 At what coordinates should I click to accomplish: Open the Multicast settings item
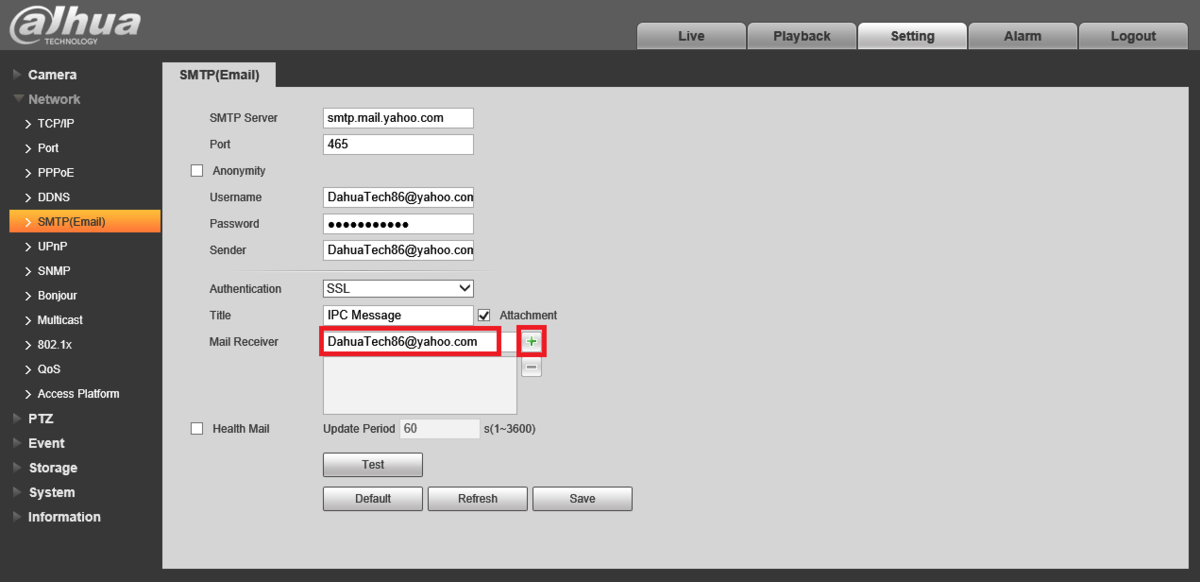(x=60, y=320)
